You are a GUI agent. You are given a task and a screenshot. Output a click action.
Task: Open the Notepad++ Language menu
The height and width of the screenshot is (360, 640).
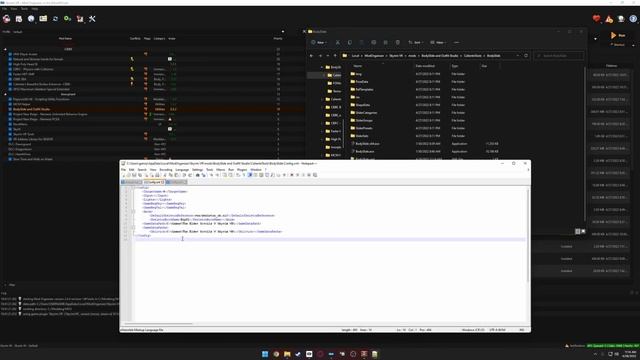click(x=182, y=169)
